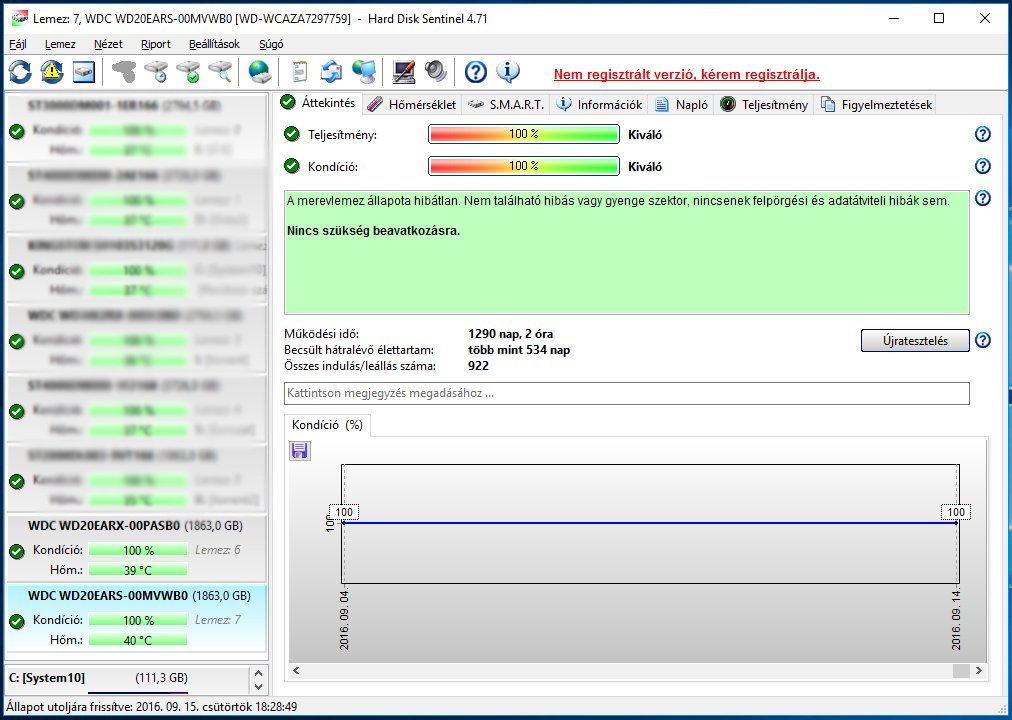
Task: Click help icon beside the green status text
Action: coord(982,198)
